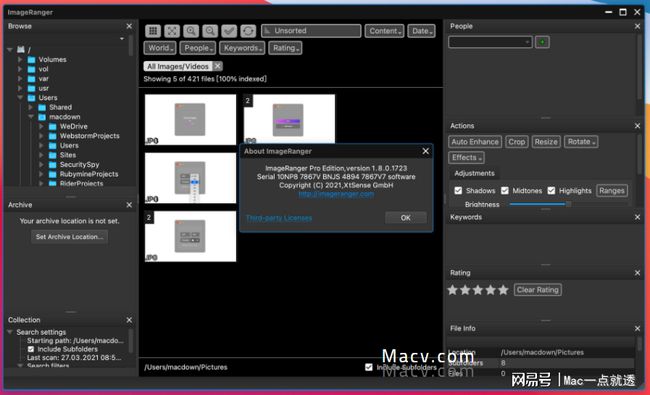Click the fullscreen expand arrows icon
The image size is (650, 395).
click(x=172, y=31)
